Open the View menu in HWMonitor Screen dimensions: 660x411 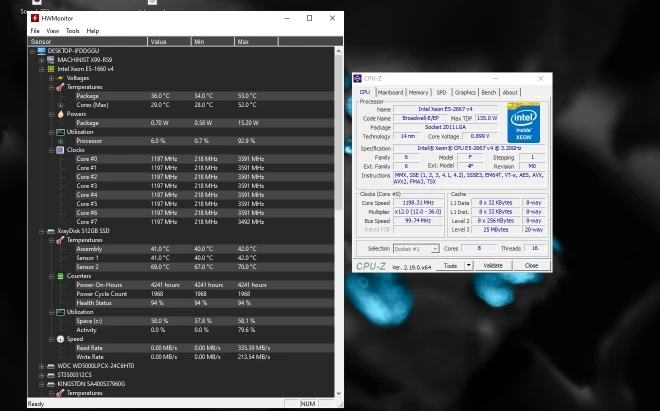(53, 31)
